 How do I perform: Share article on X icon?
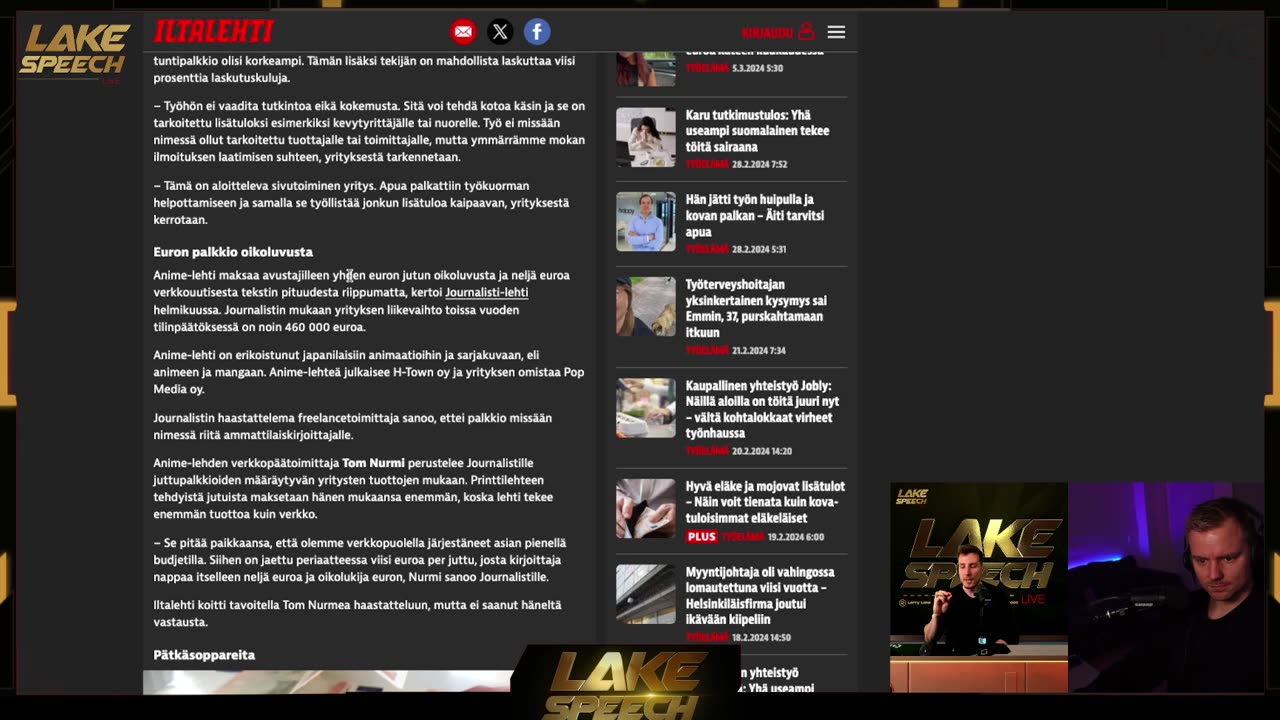tap(500, 32)
